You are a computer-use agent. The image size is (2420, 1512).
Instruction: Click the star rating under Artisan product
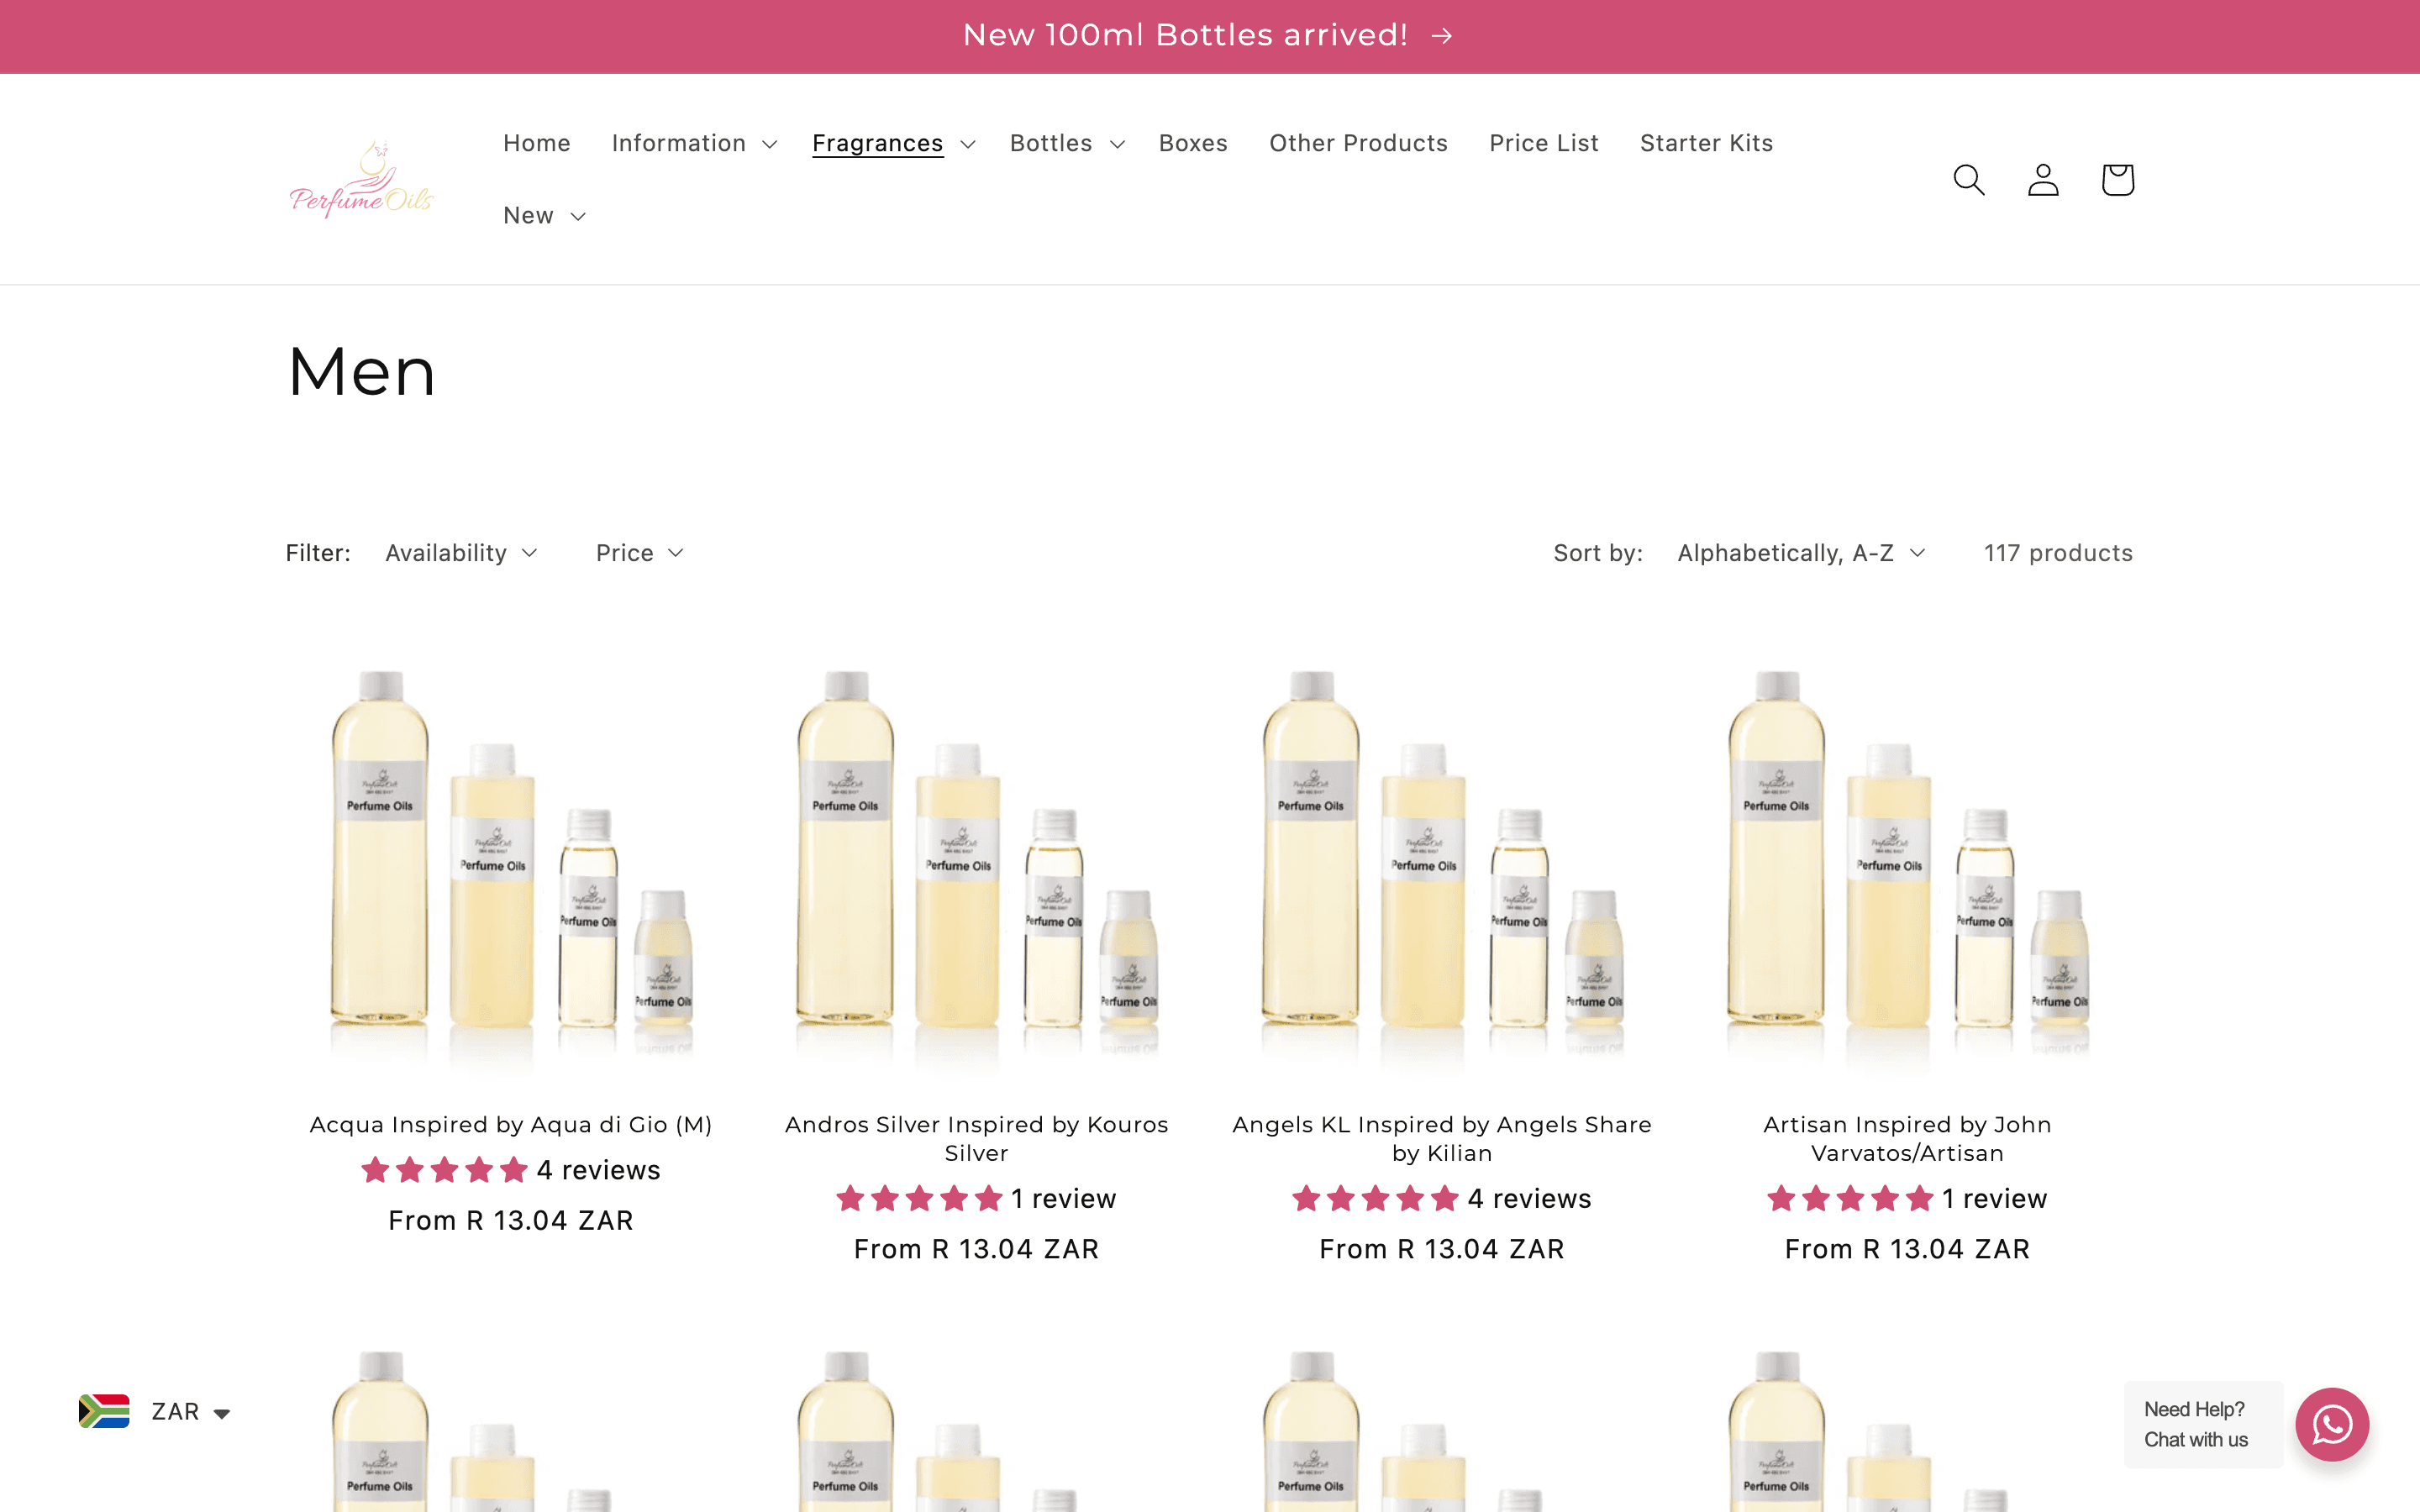tap(1848, 1198)
